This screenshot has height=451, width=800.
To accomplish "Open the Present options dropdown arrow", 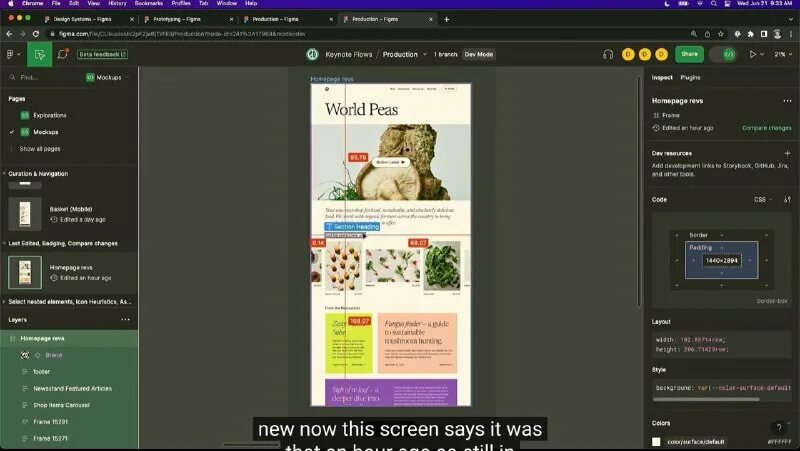I will (762, 54).
